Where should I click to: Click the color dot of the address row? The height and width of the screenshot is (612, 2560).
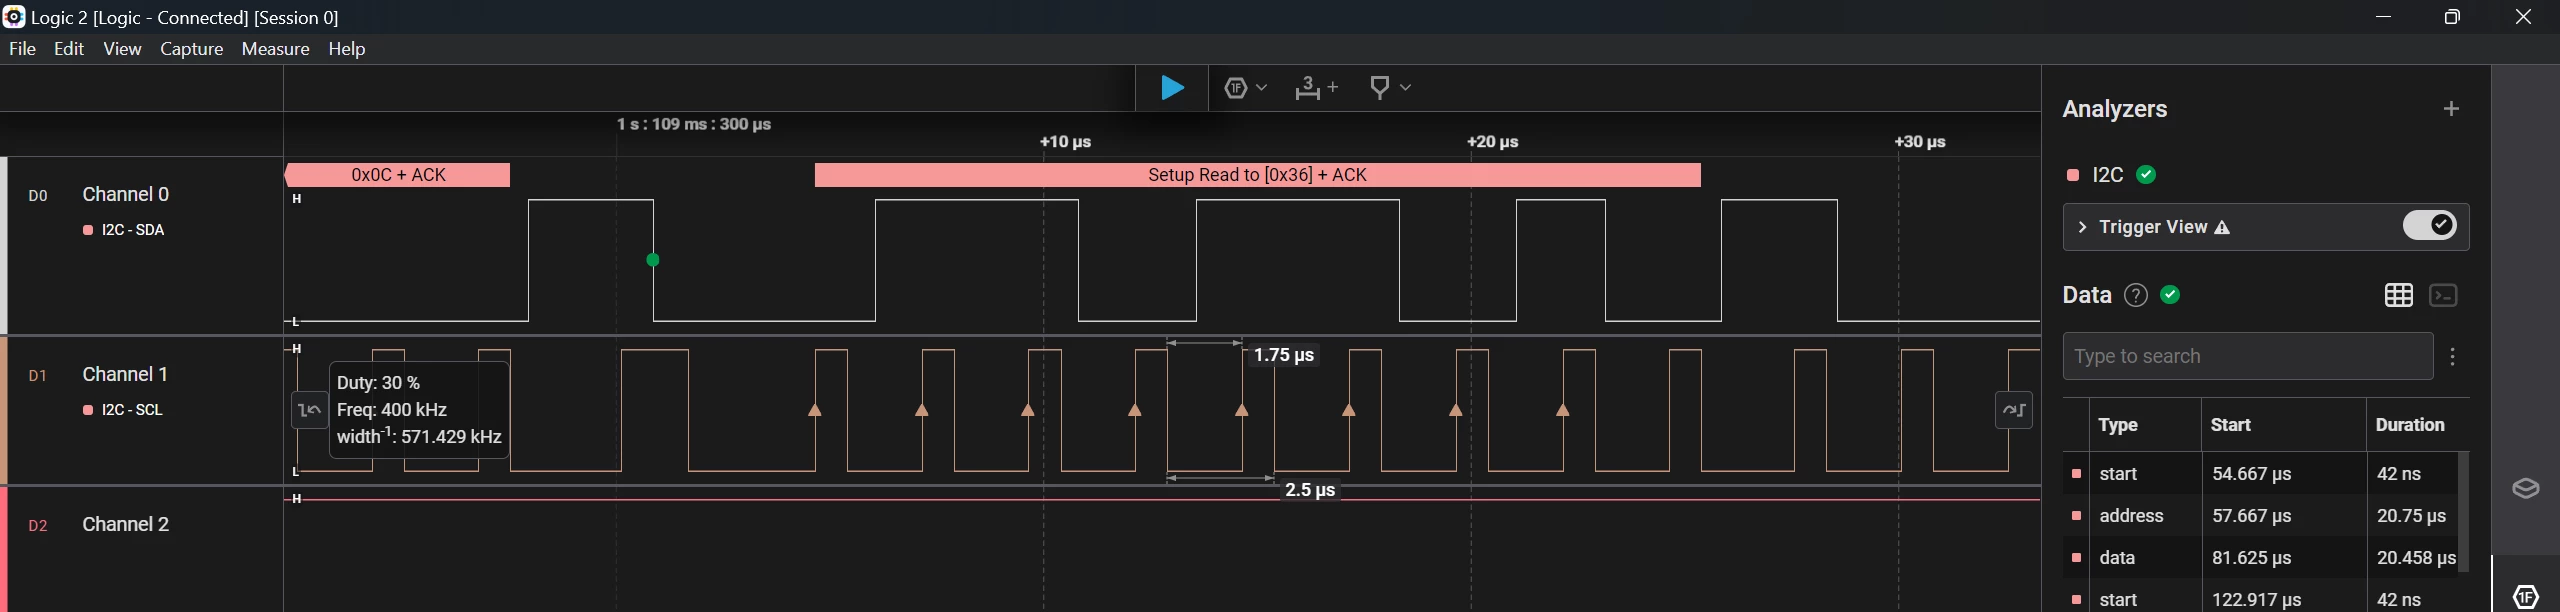click(2076, 516)
